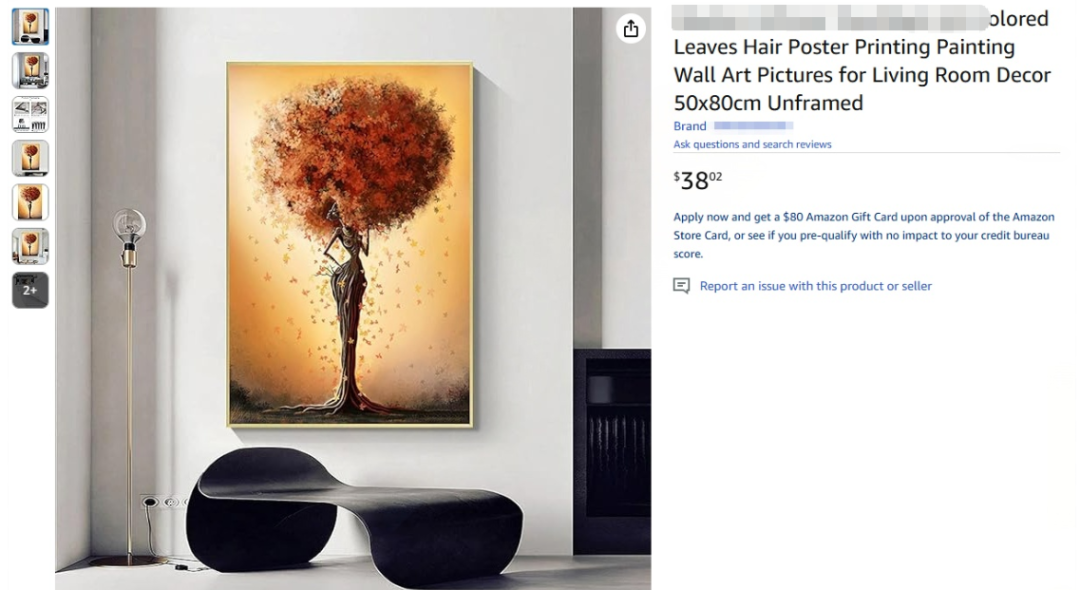The image size is (1080, 590).
Task: Click the Brand label link
Action: (x=689, y=126)
